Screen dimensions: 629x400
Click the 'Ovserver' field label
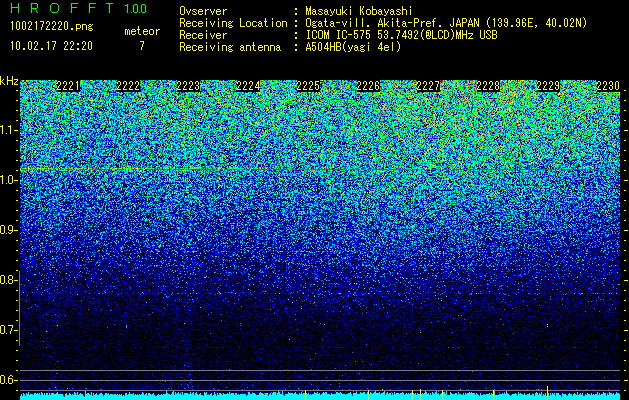(x=203, y=11)
